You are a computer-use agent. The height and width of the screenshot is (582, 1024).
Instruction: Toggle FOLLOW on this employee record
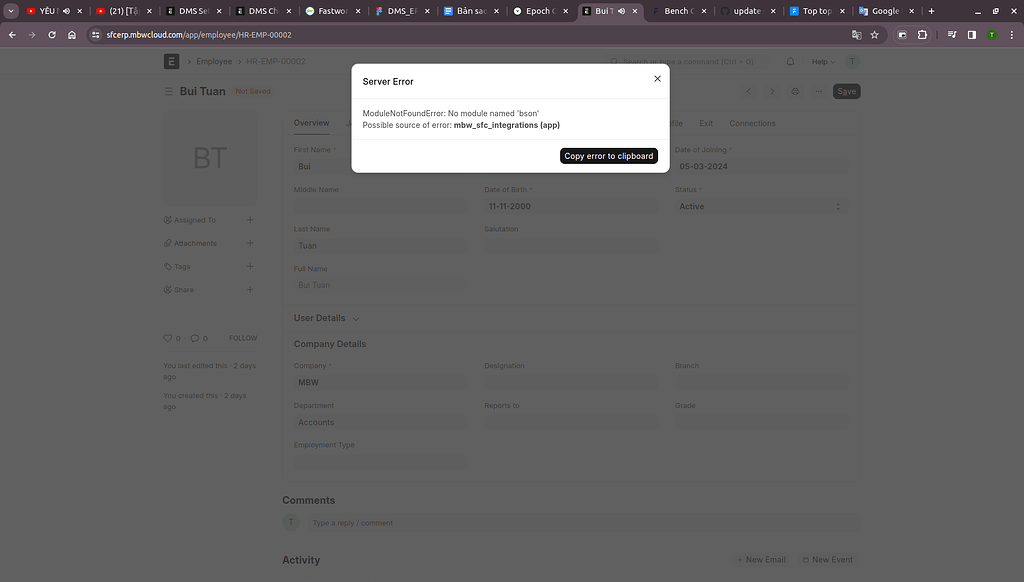click(242, 338)
